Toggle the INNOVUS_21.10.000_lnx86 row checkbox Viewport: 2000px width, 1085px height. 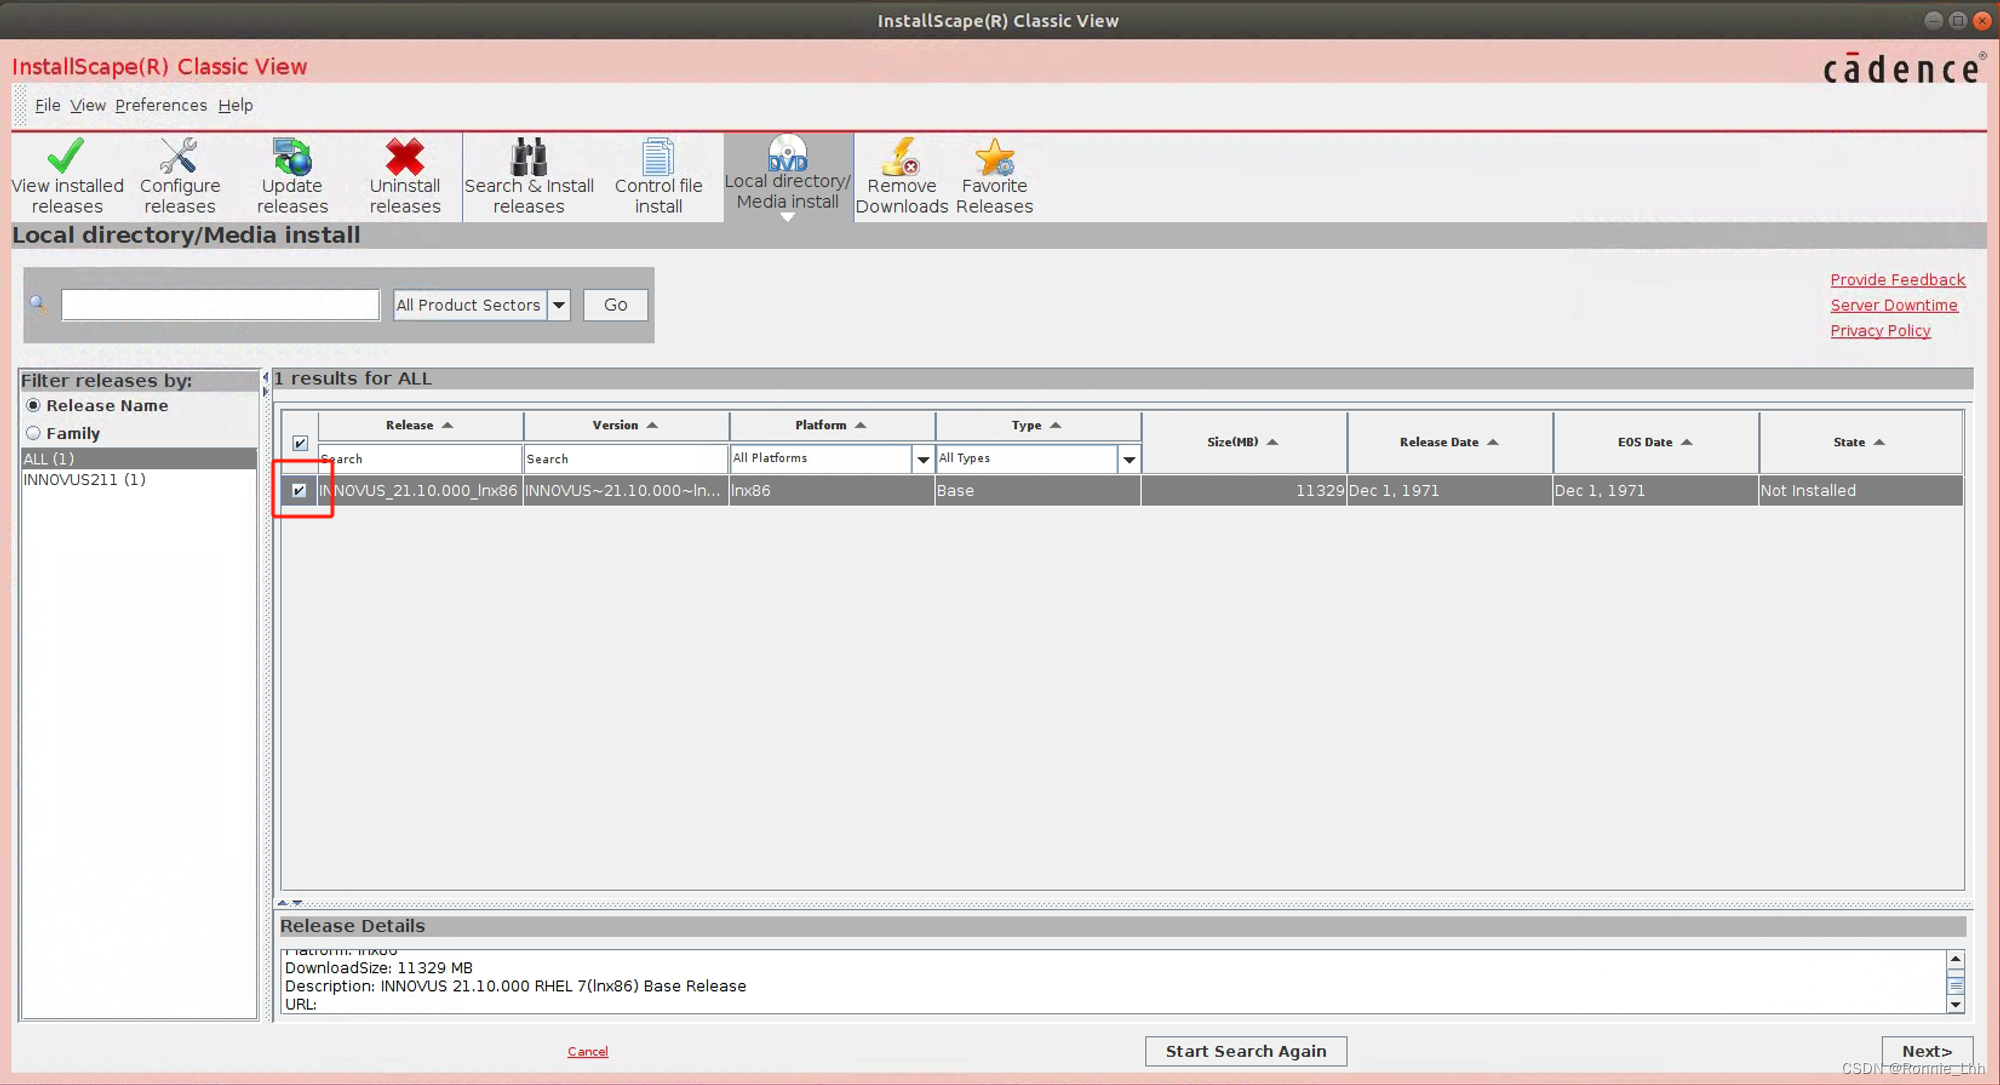(x=299, y=490)
